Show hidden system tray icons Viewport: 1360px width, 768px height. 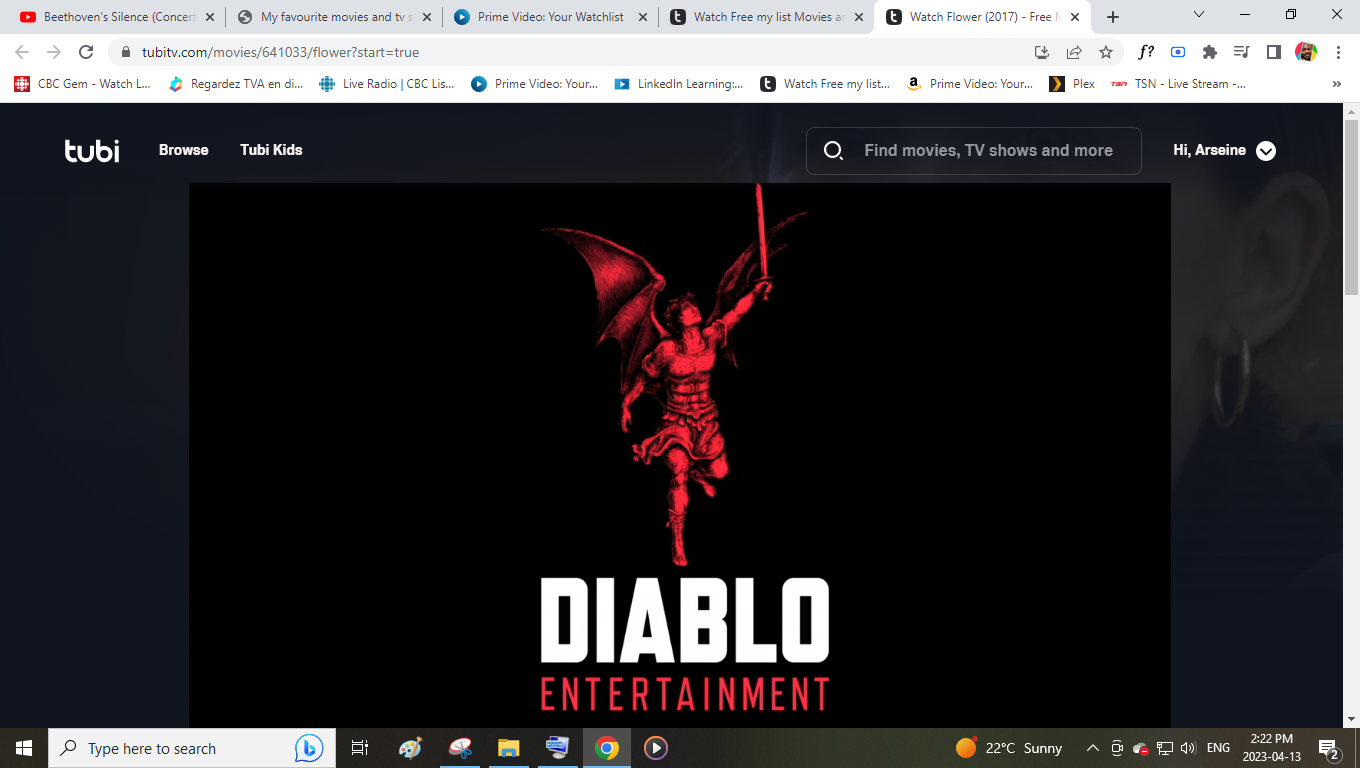1093,748
